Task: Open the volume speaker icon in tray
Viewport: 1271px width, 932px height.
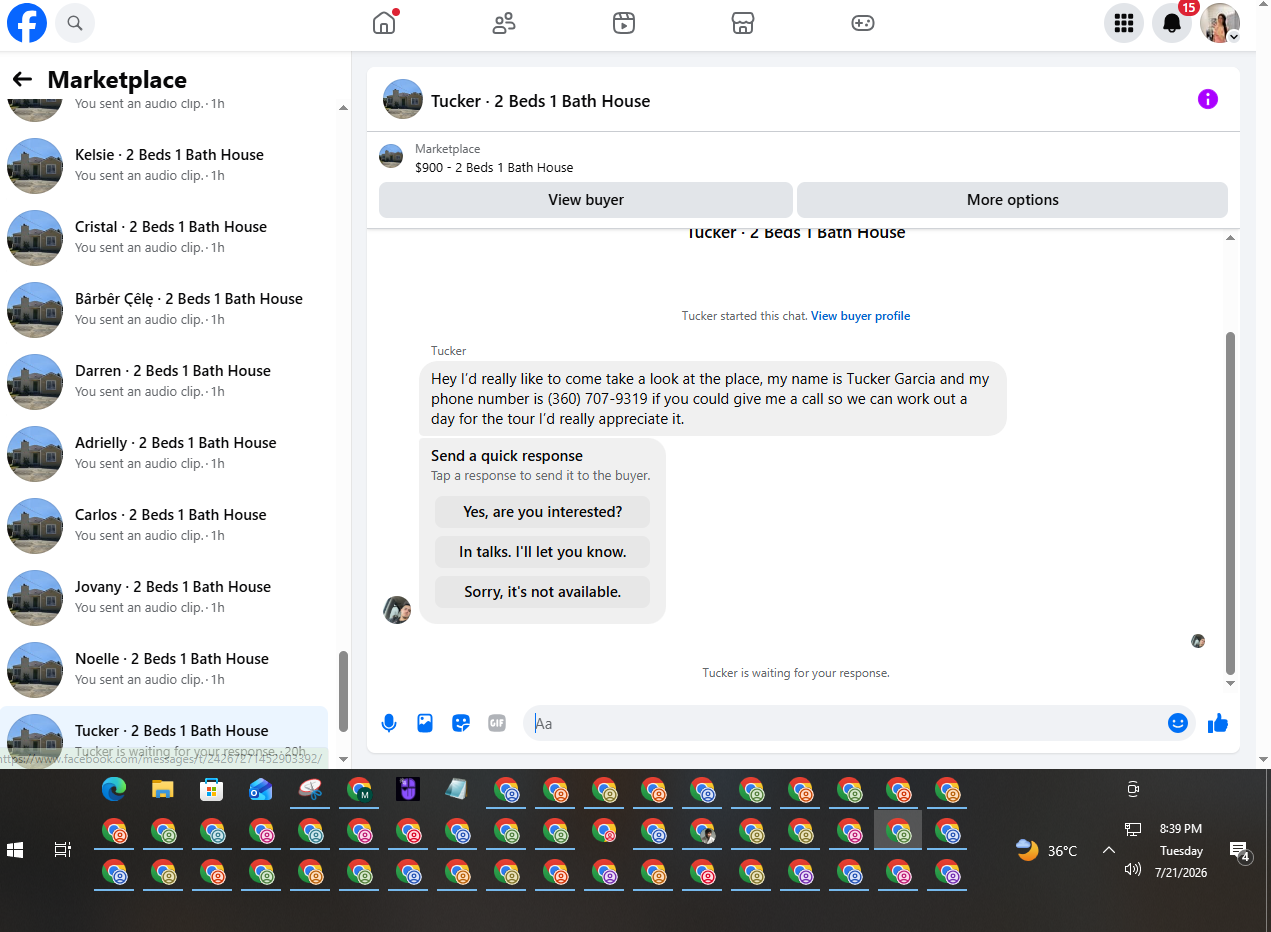Action: [x=1133, y=869]
